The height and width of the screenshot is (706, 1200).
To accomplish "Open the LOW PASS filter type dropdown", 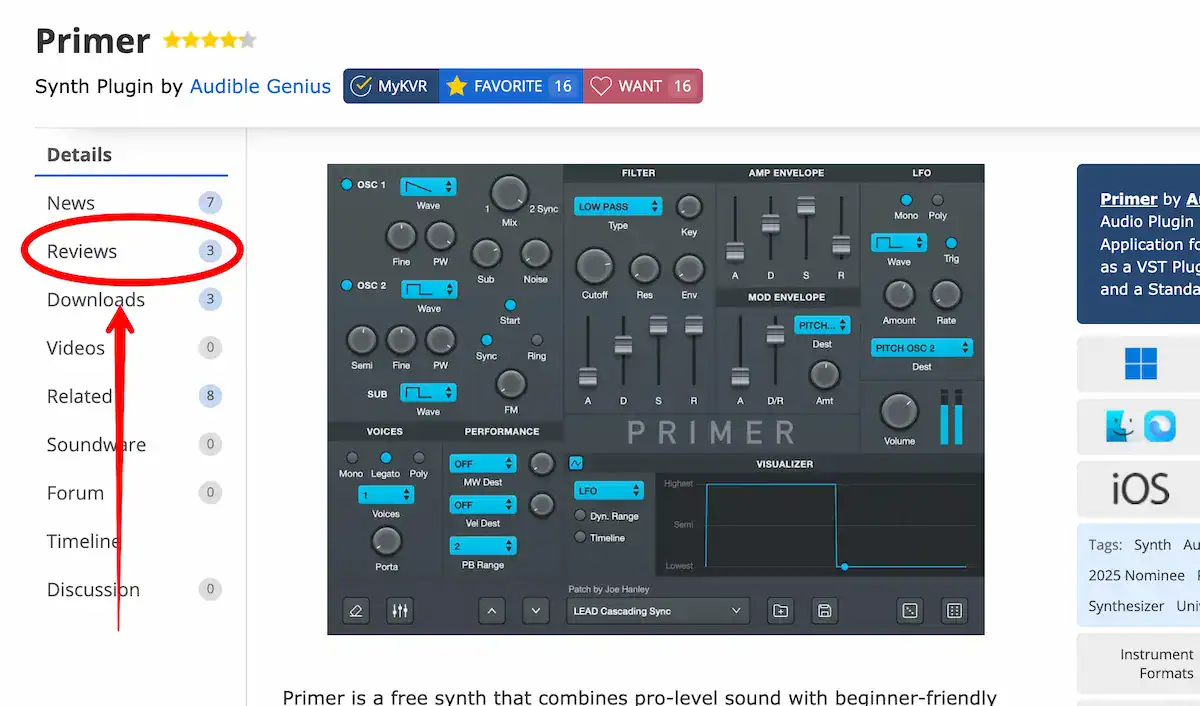I will click(618, 207).
